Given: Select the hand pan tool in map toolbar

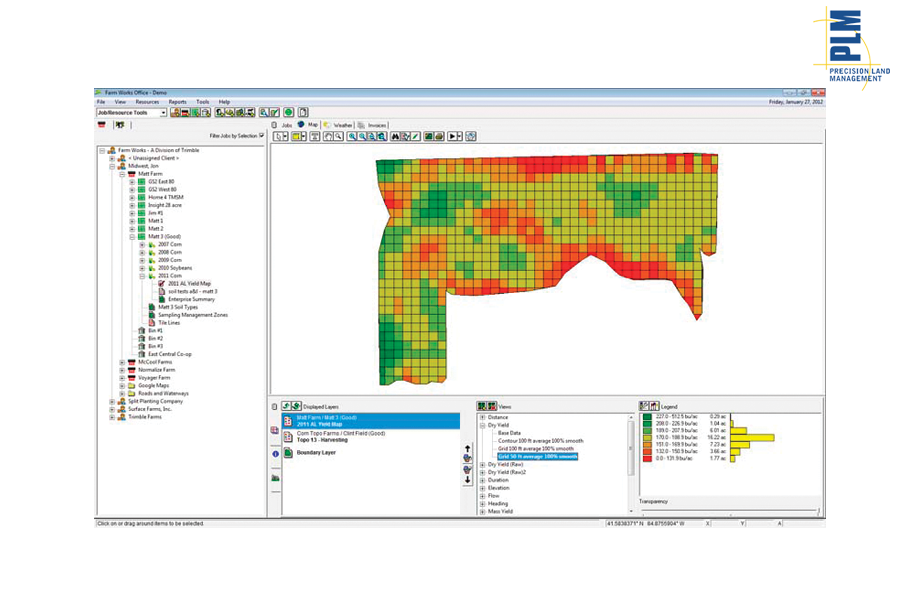Looking at the screenshot, I should click(x=328, y=136).
